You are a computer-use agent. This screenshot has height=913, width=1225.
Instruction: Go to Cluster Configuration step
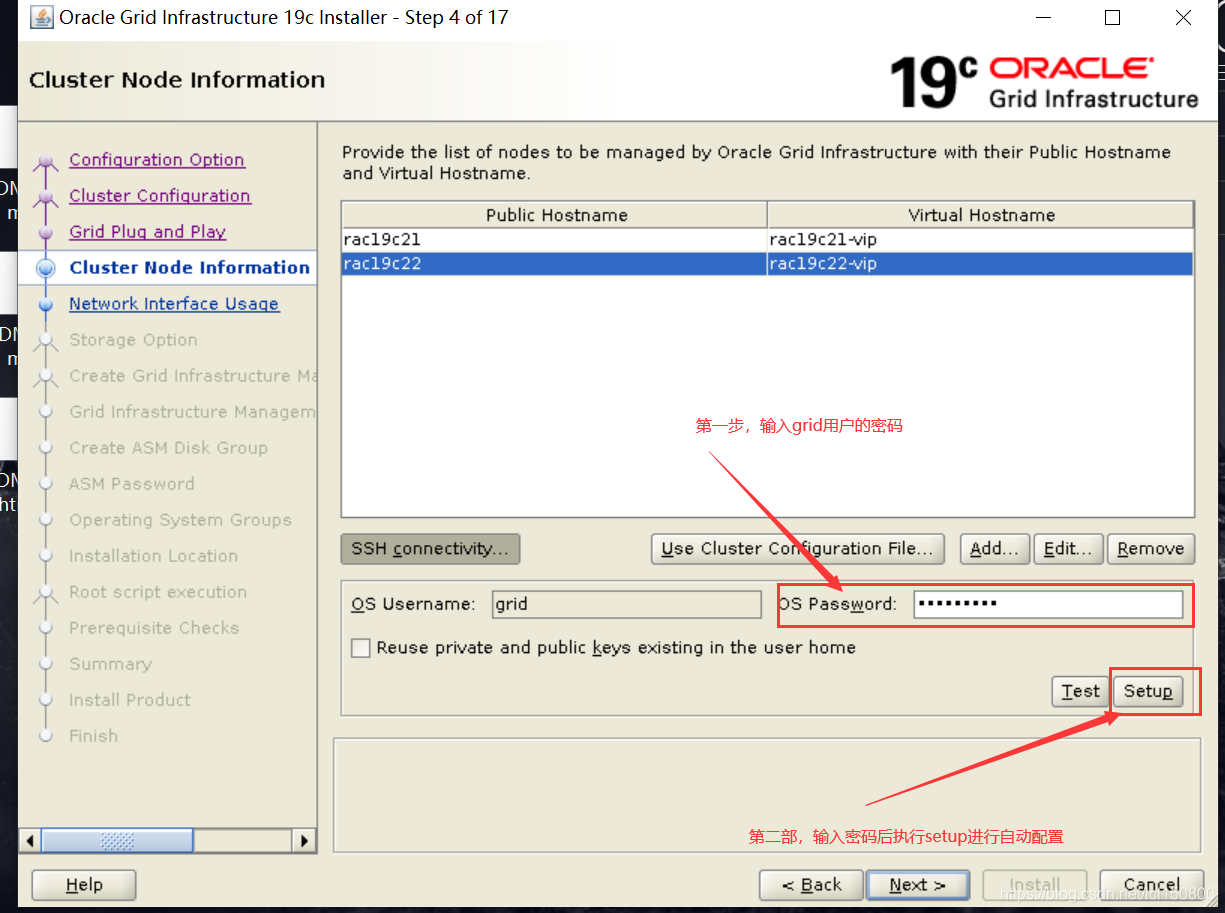click(160, 196)
